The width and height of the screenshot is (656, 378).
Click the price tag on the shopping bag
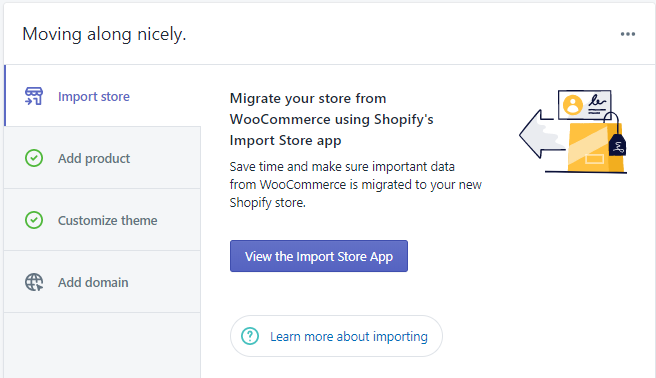click(617, 144)
